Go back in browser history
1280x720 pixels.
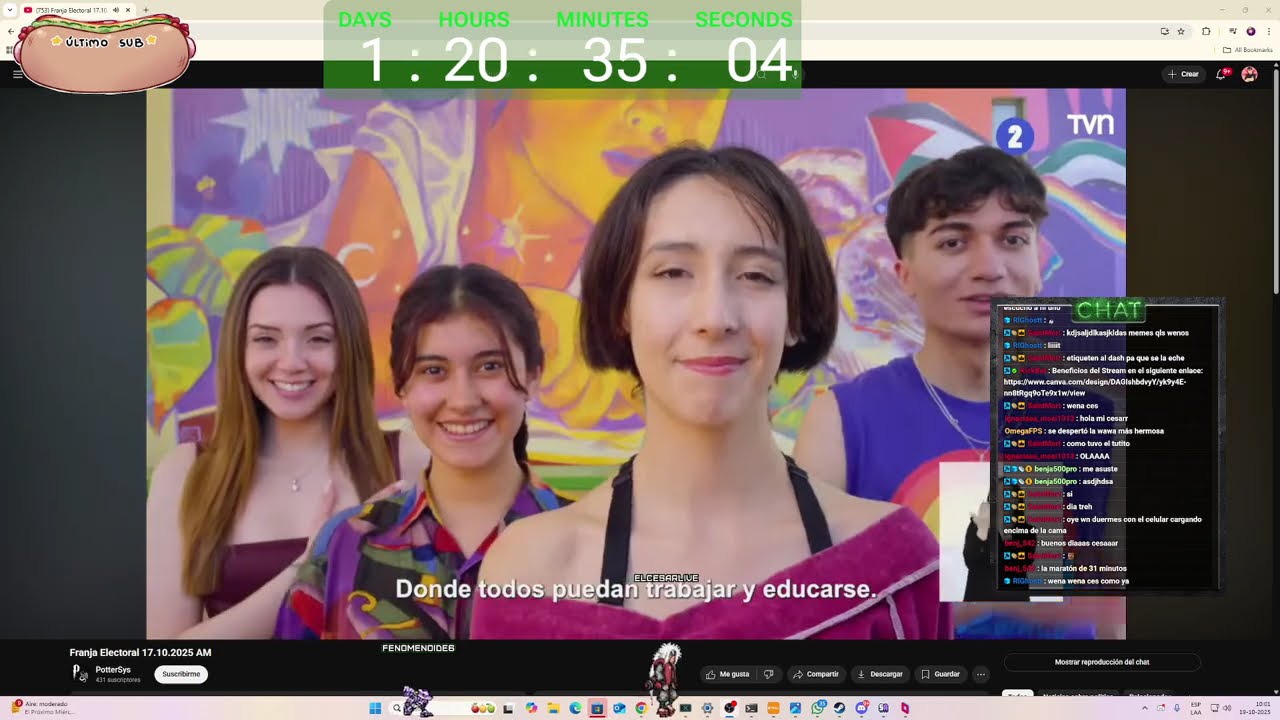click(x=11, y=31)
